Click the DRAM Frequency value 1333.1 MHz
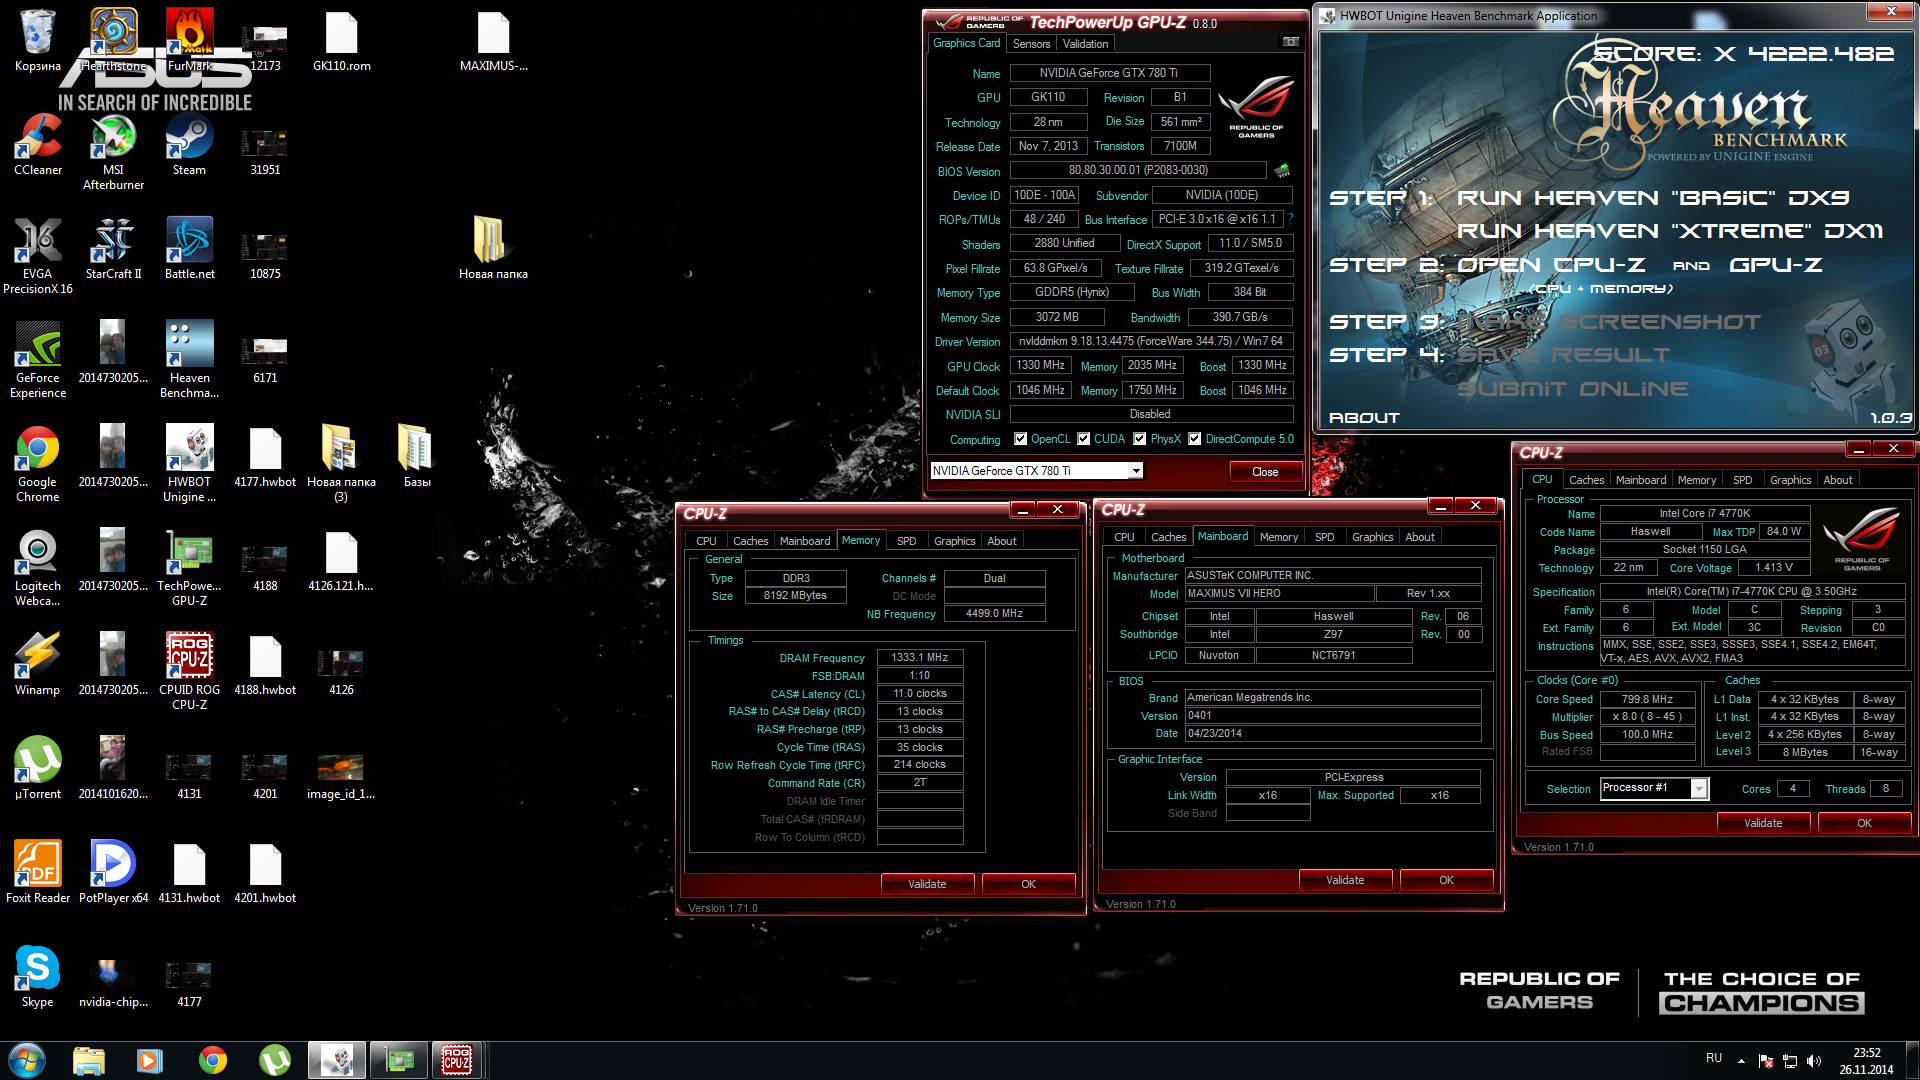The height and width of the screenshot is (1080, 1920). pos(920,658)
